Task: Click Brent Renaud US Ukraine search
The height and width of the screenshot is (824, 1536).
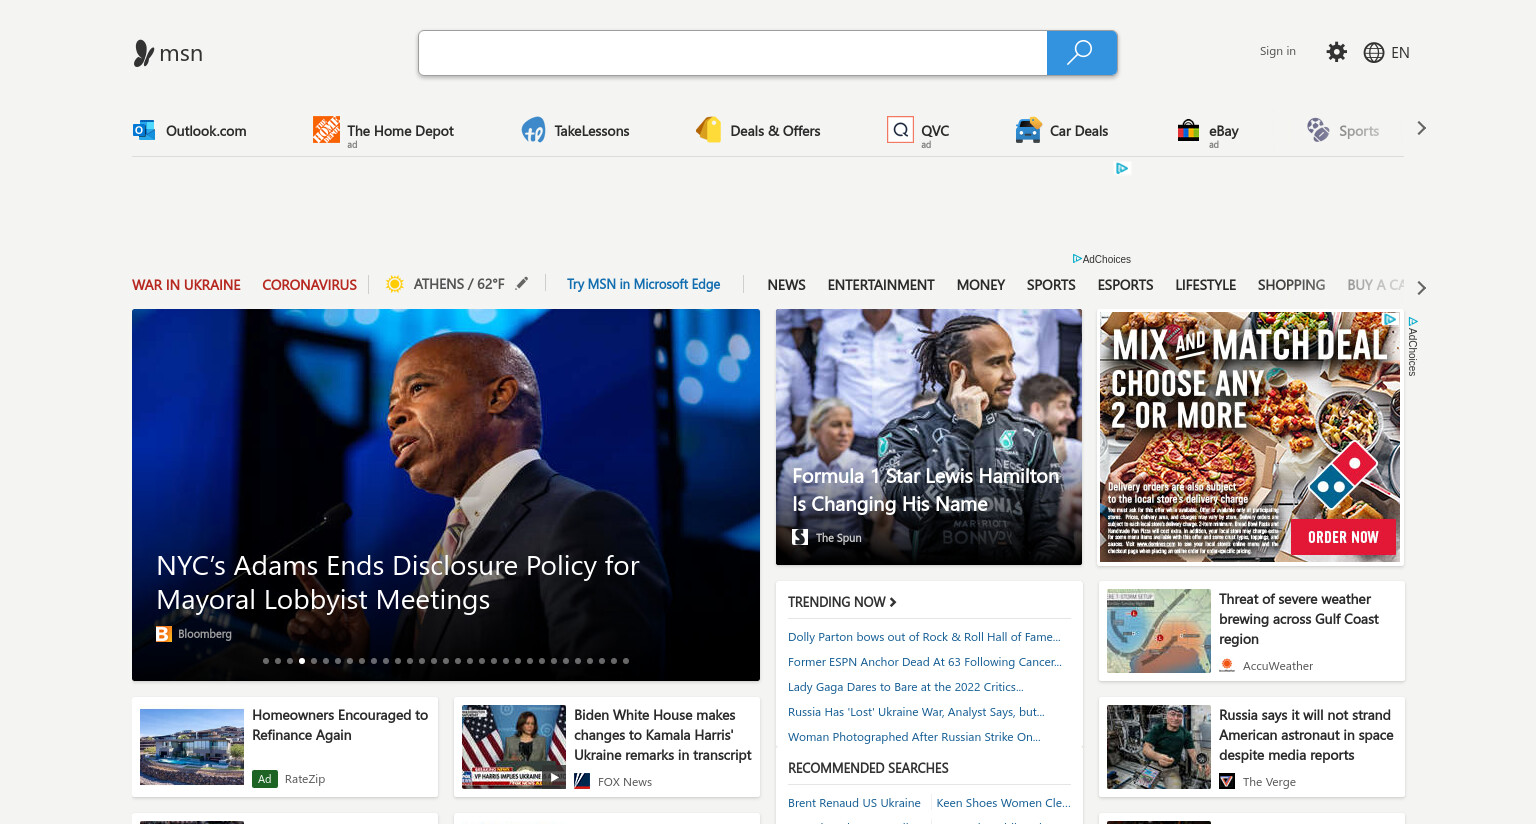Action: pyautogui.click(x=854, y=803)
